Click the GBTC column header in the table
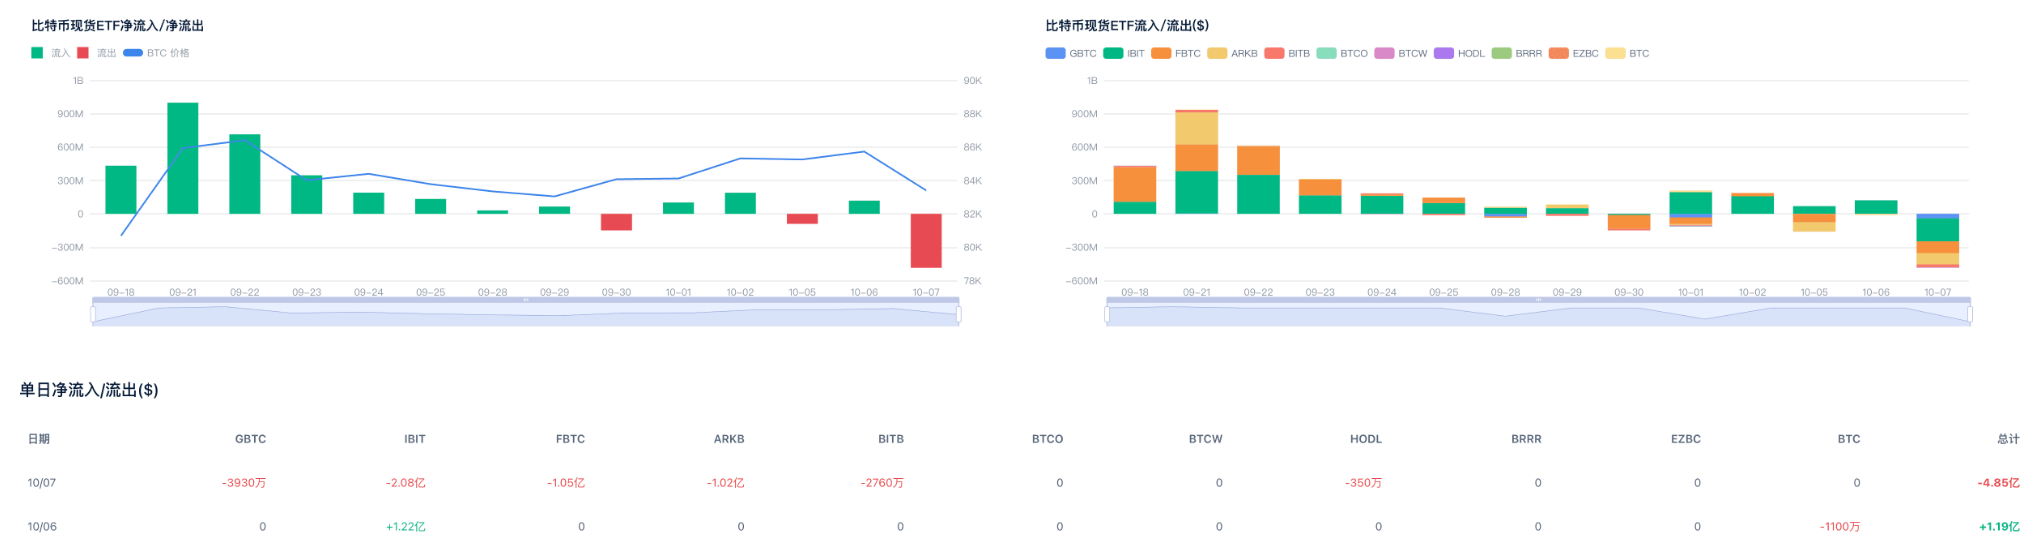 pos(250,439)
